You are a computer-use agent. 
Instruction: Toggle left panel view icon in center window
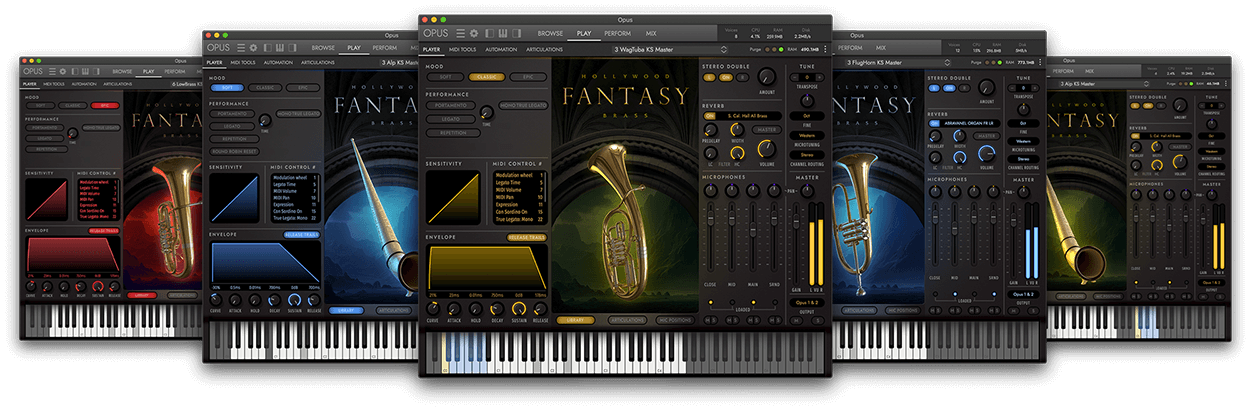coord(490,33)
